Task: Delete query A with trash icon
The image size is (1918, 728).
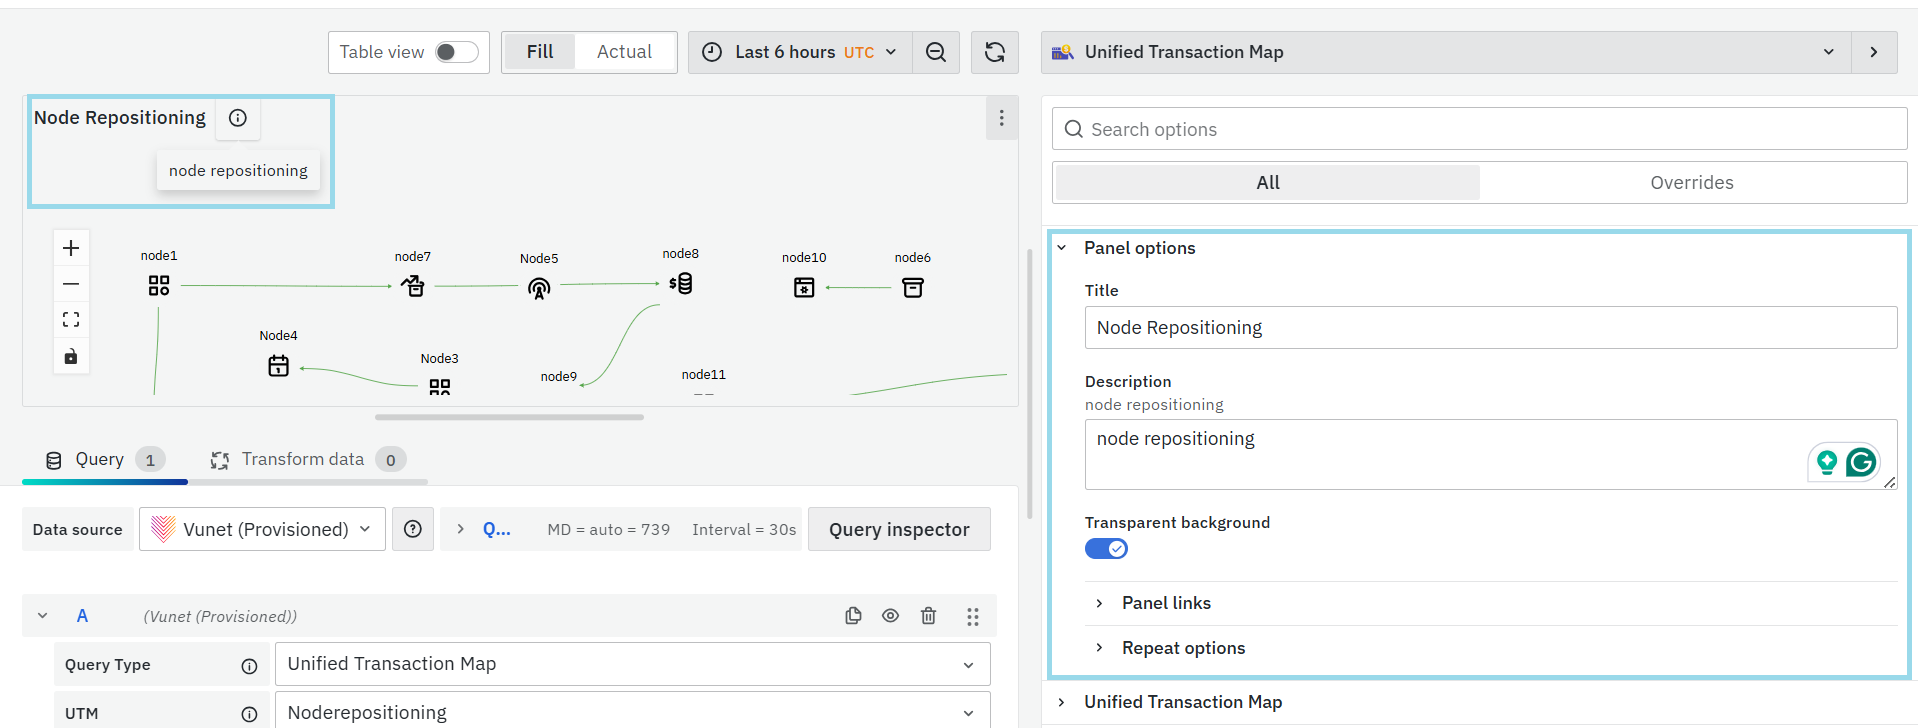Action: 929,616
